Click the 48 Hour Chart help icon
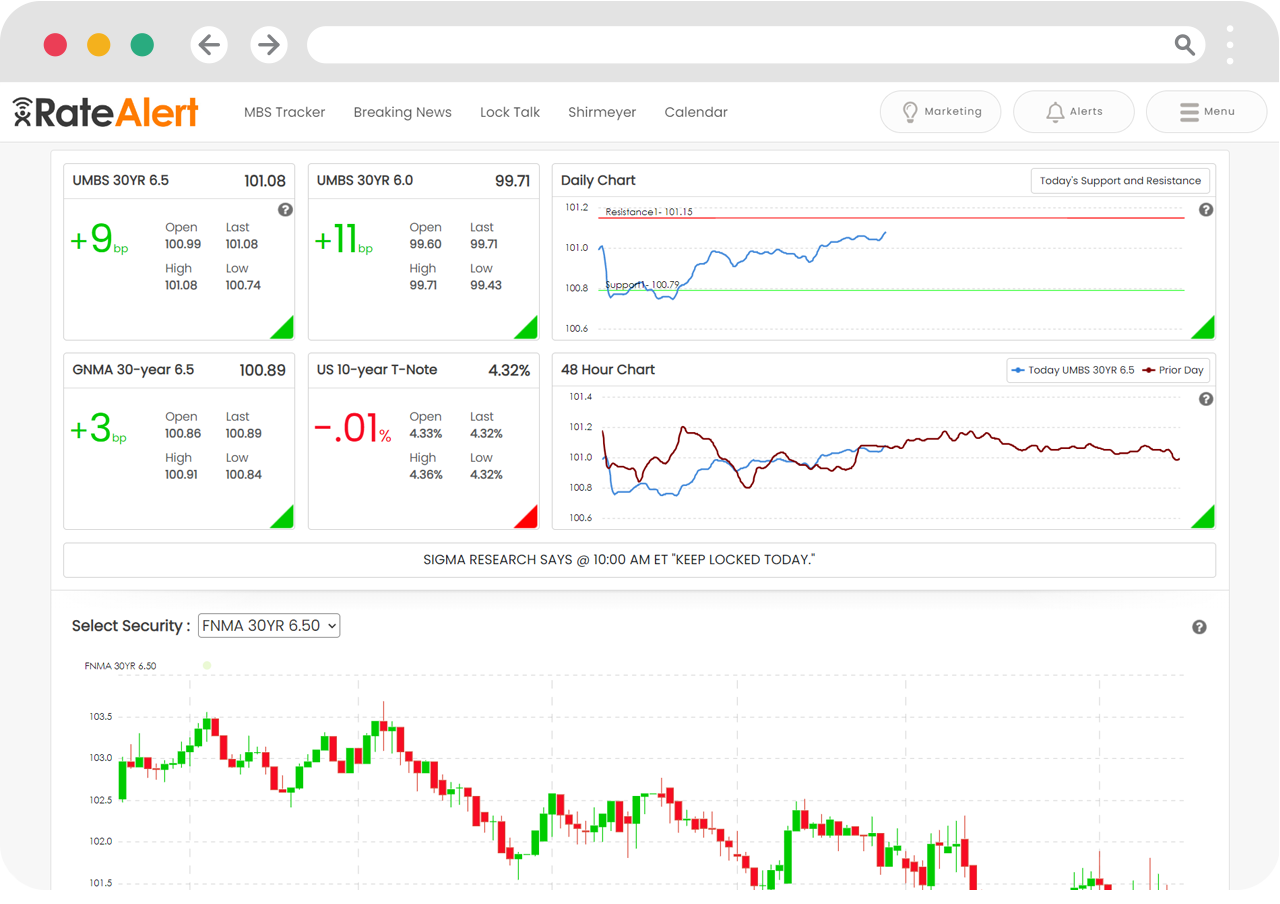Screen dimensions: 1280x904 click(x=1205, y=399)
